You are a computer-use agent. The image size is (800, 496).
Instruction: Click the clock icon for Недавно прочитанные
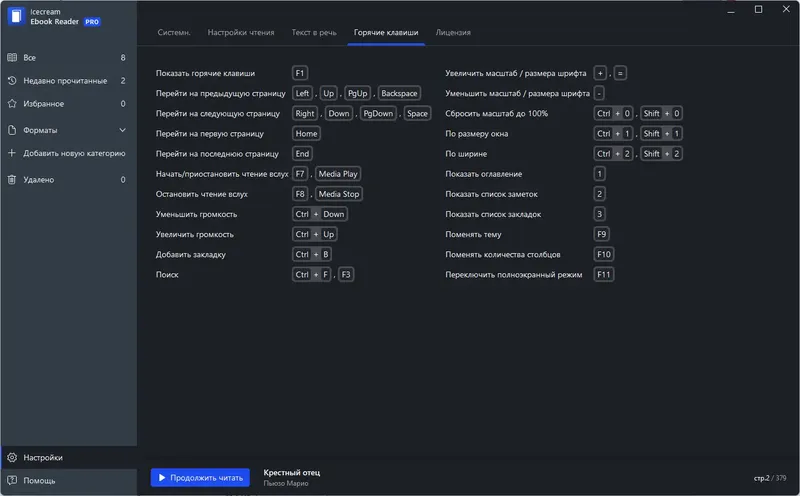click(12, 81)
